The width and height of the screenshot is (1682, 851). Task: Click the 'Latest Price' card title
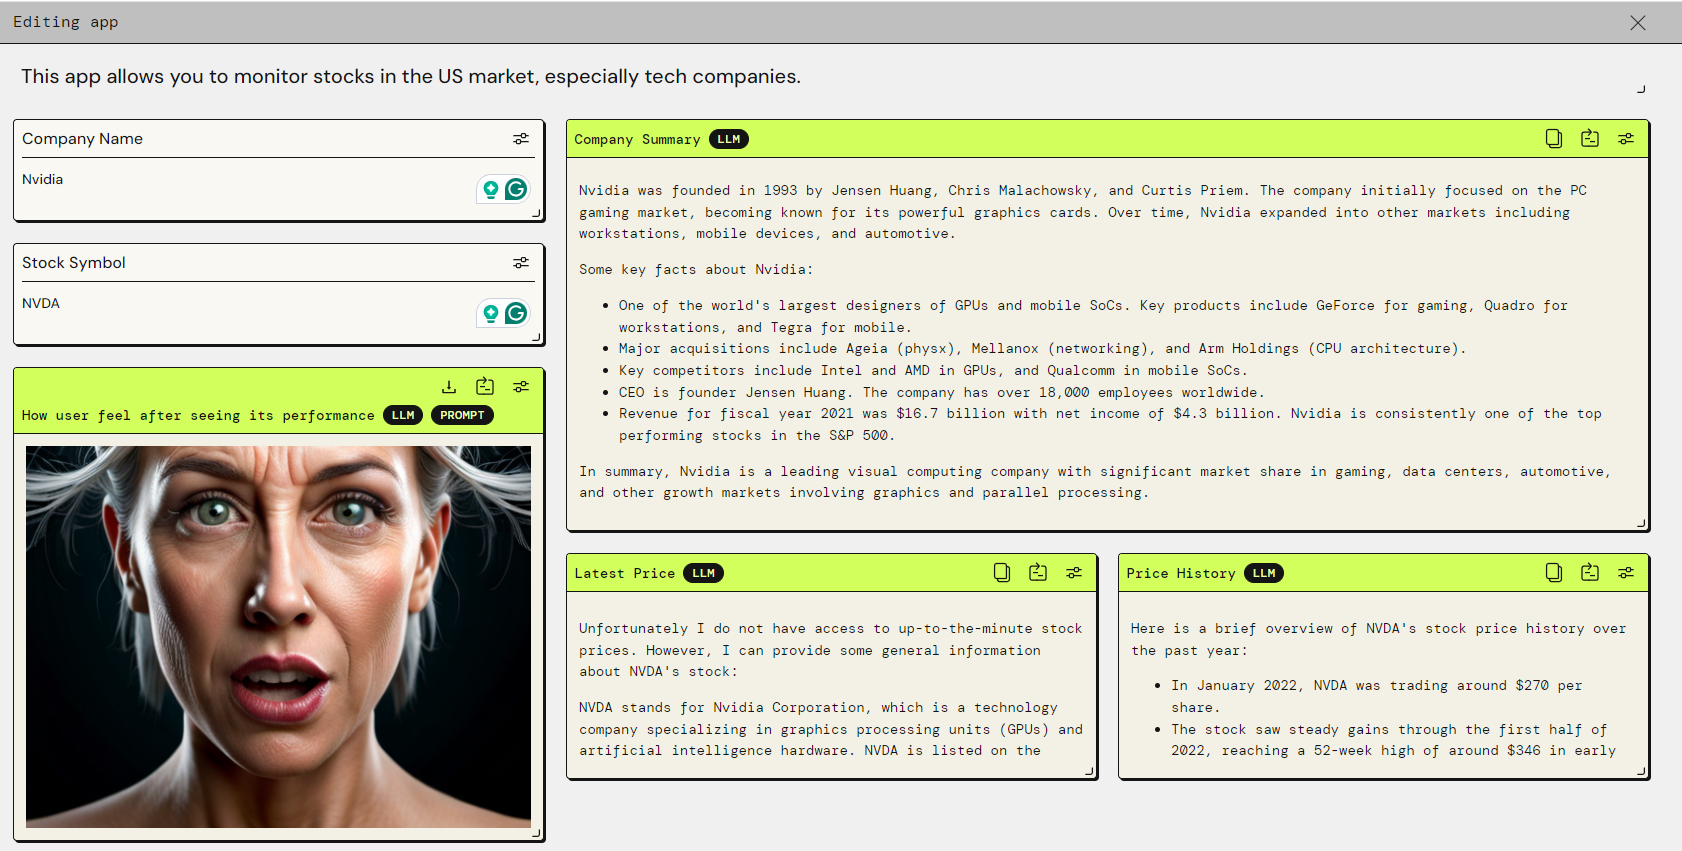tap(625, 573)
